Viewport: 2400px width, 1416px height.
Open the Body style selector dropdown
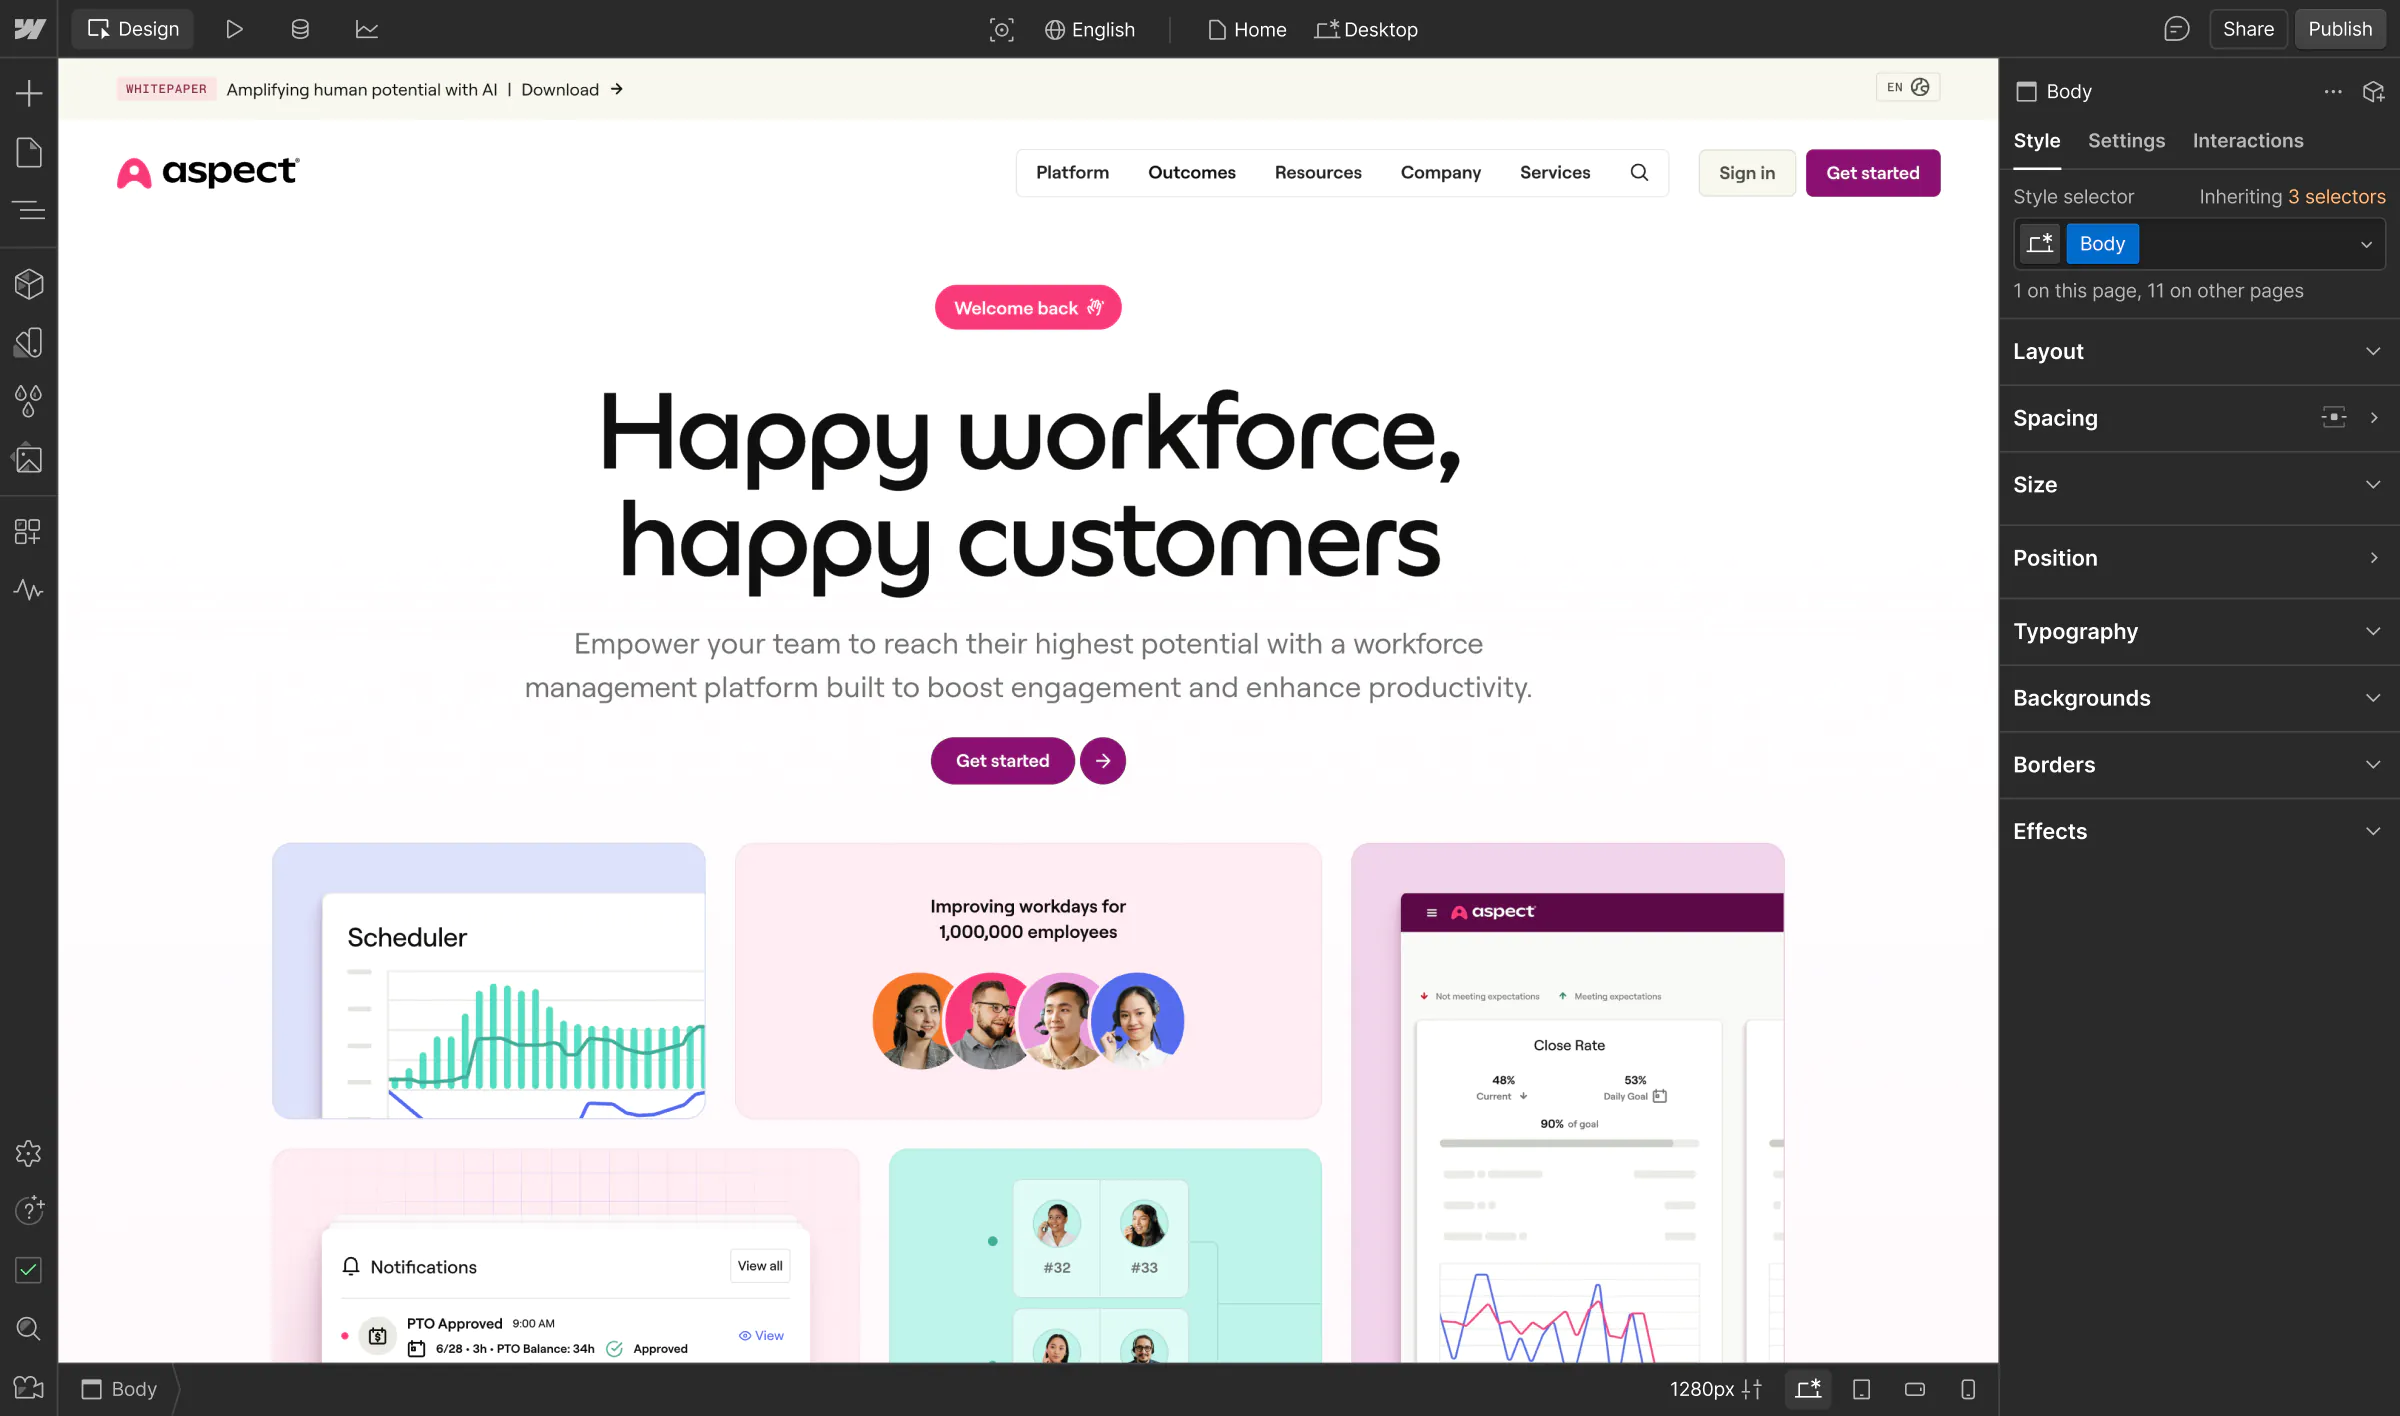pyautogui.click(x=2366, y=245)
